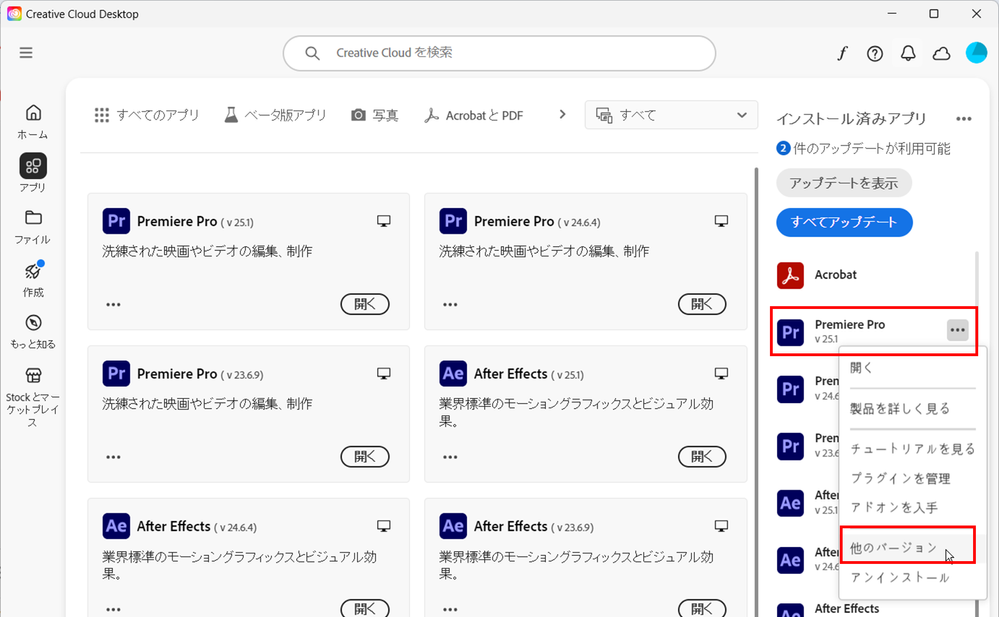Click Premiere Pro v25.1 icon in installed list
The width and height of the screenshot is (999, 617).
[790, 332]
